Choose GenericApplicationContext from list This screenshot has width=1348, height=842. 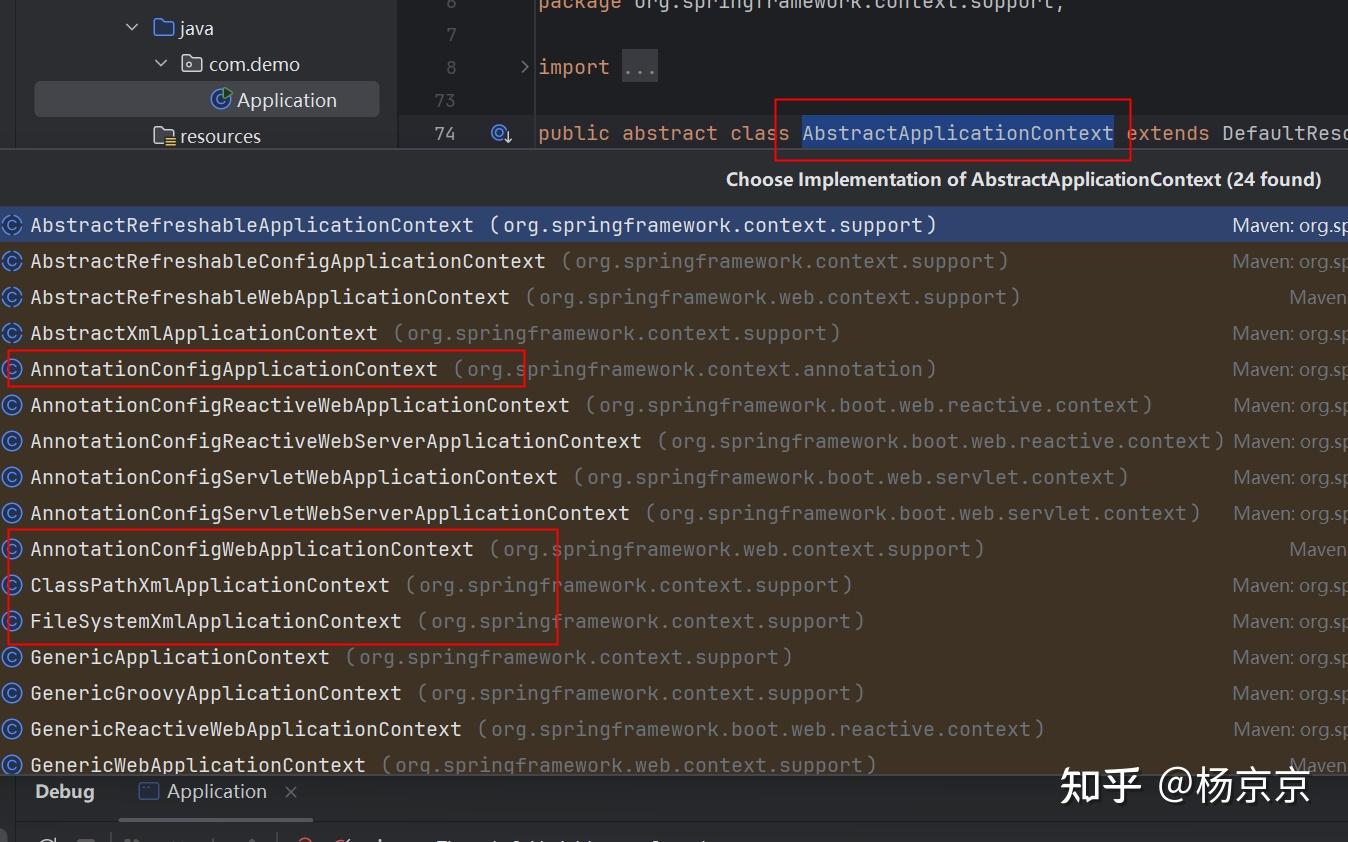[x=674, y=657]
